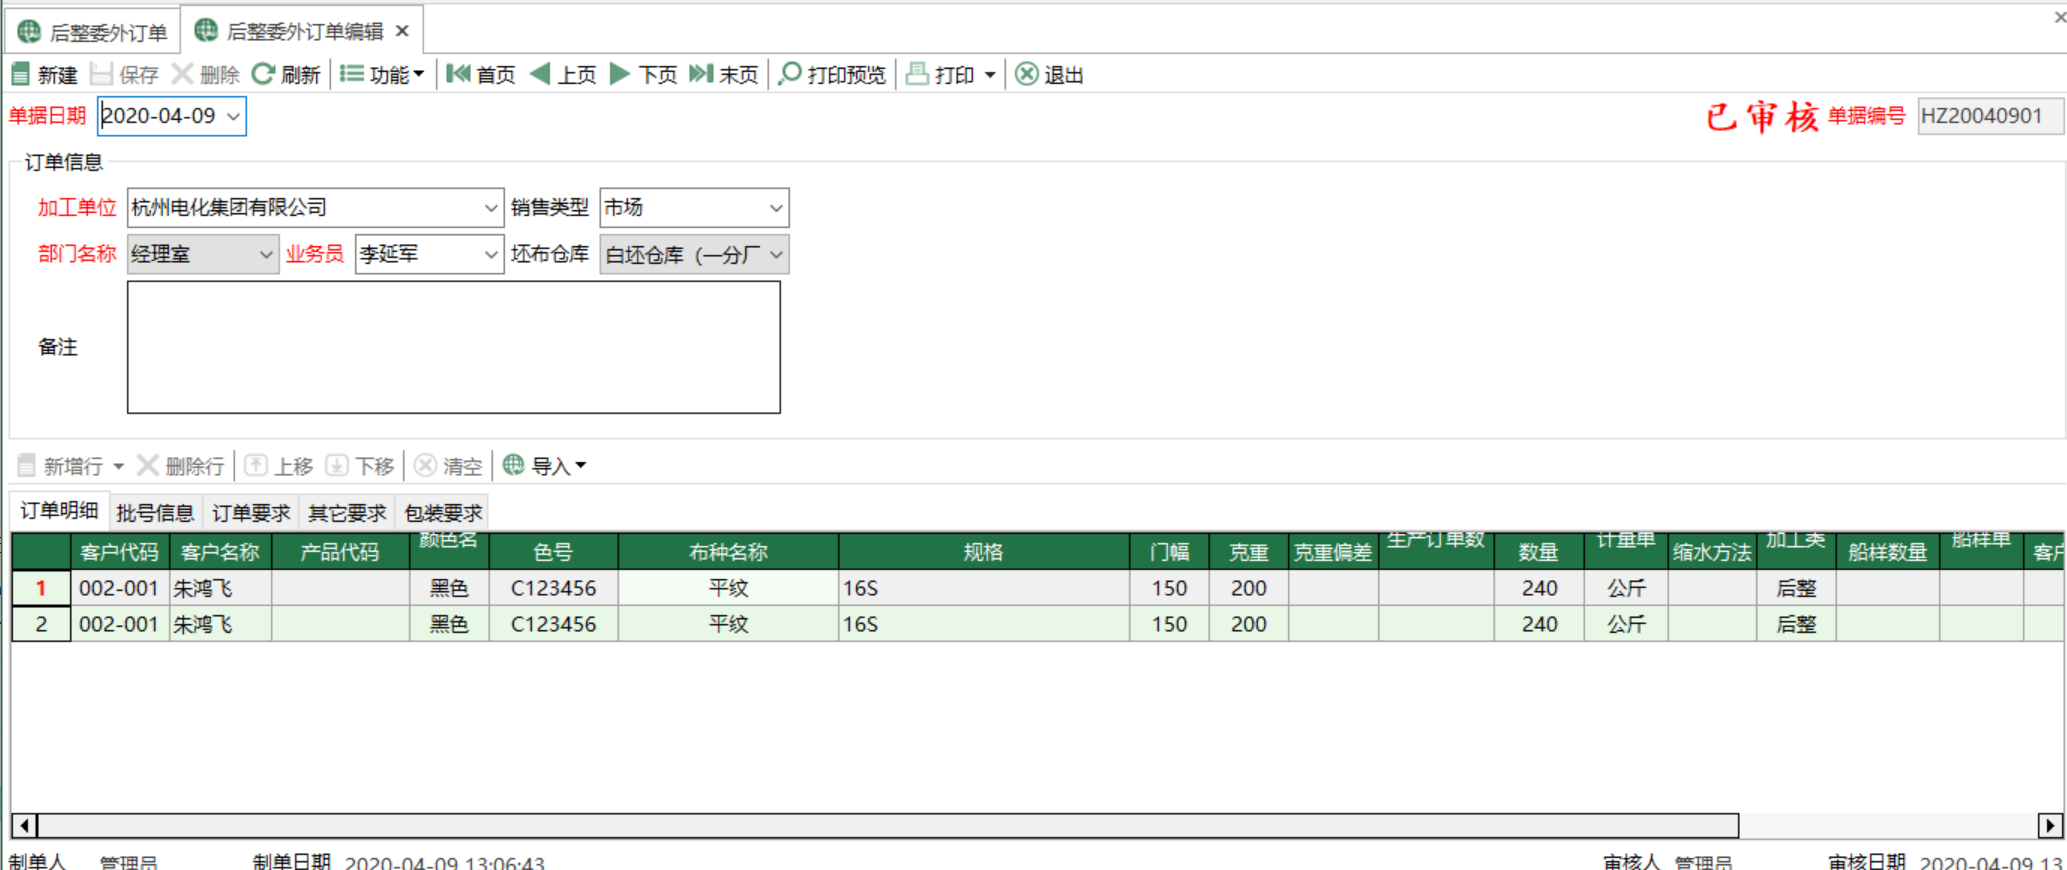Image resolution: width=2067 pixels, height=870 pixels.
Task: Click the grid scrollbar right arrow
Action: tap(2050, 825)
